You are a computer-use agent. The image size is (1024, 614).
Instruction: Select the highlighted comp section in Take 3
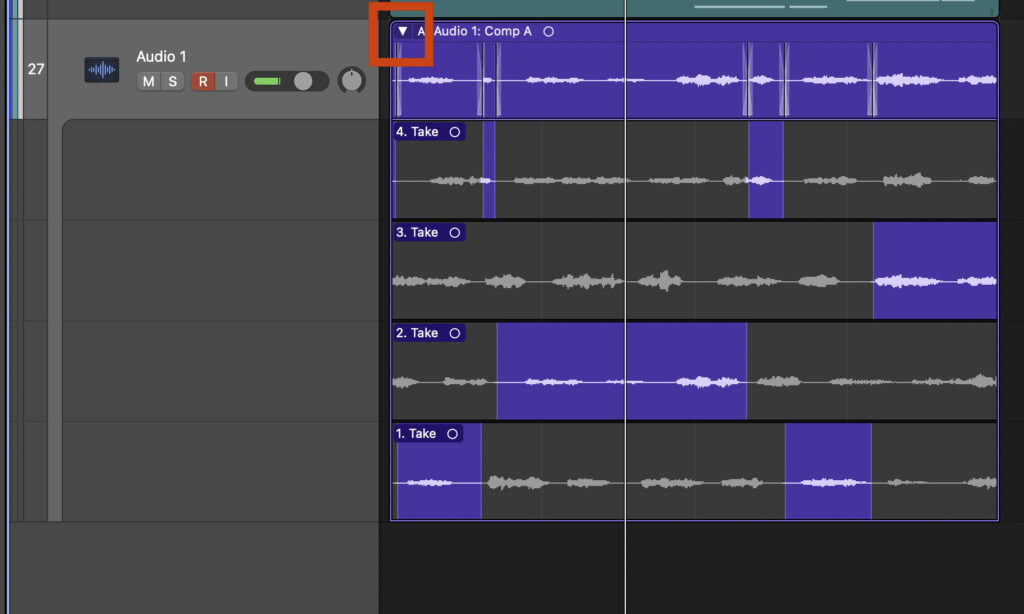(x=935, y=270)
